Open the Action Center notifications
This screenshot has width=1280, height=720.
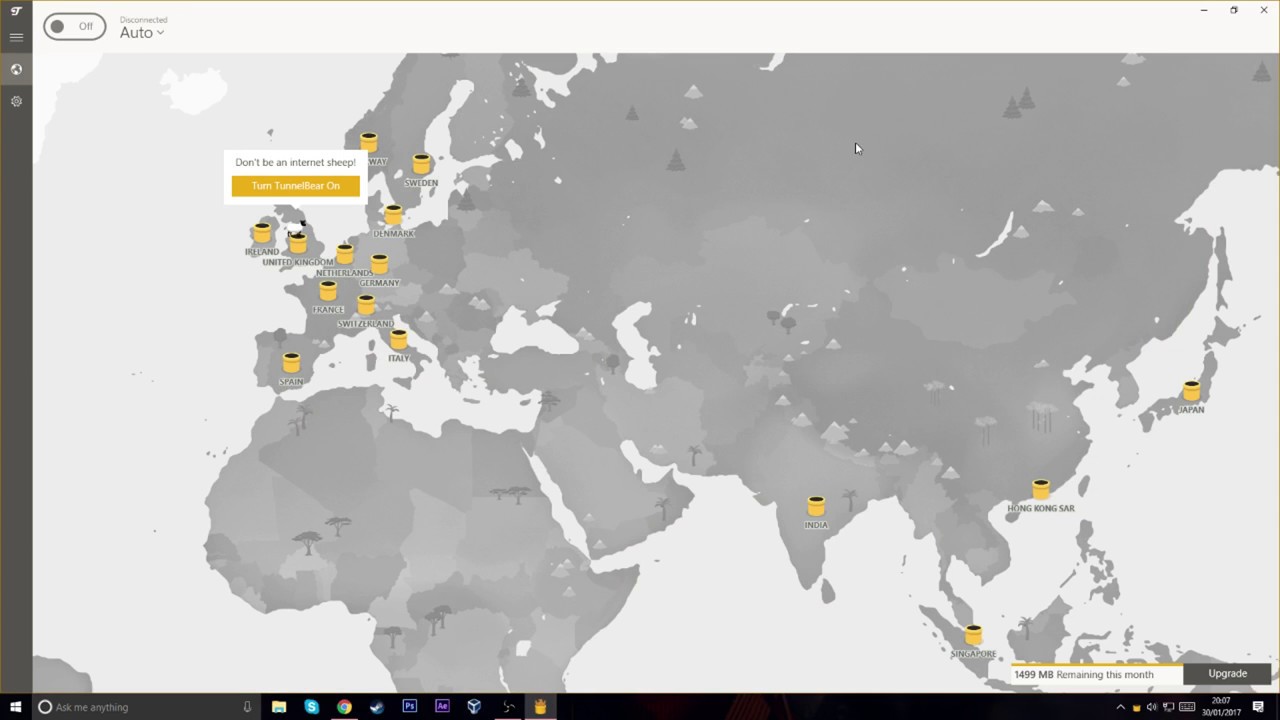click(x=1258, y=707)
